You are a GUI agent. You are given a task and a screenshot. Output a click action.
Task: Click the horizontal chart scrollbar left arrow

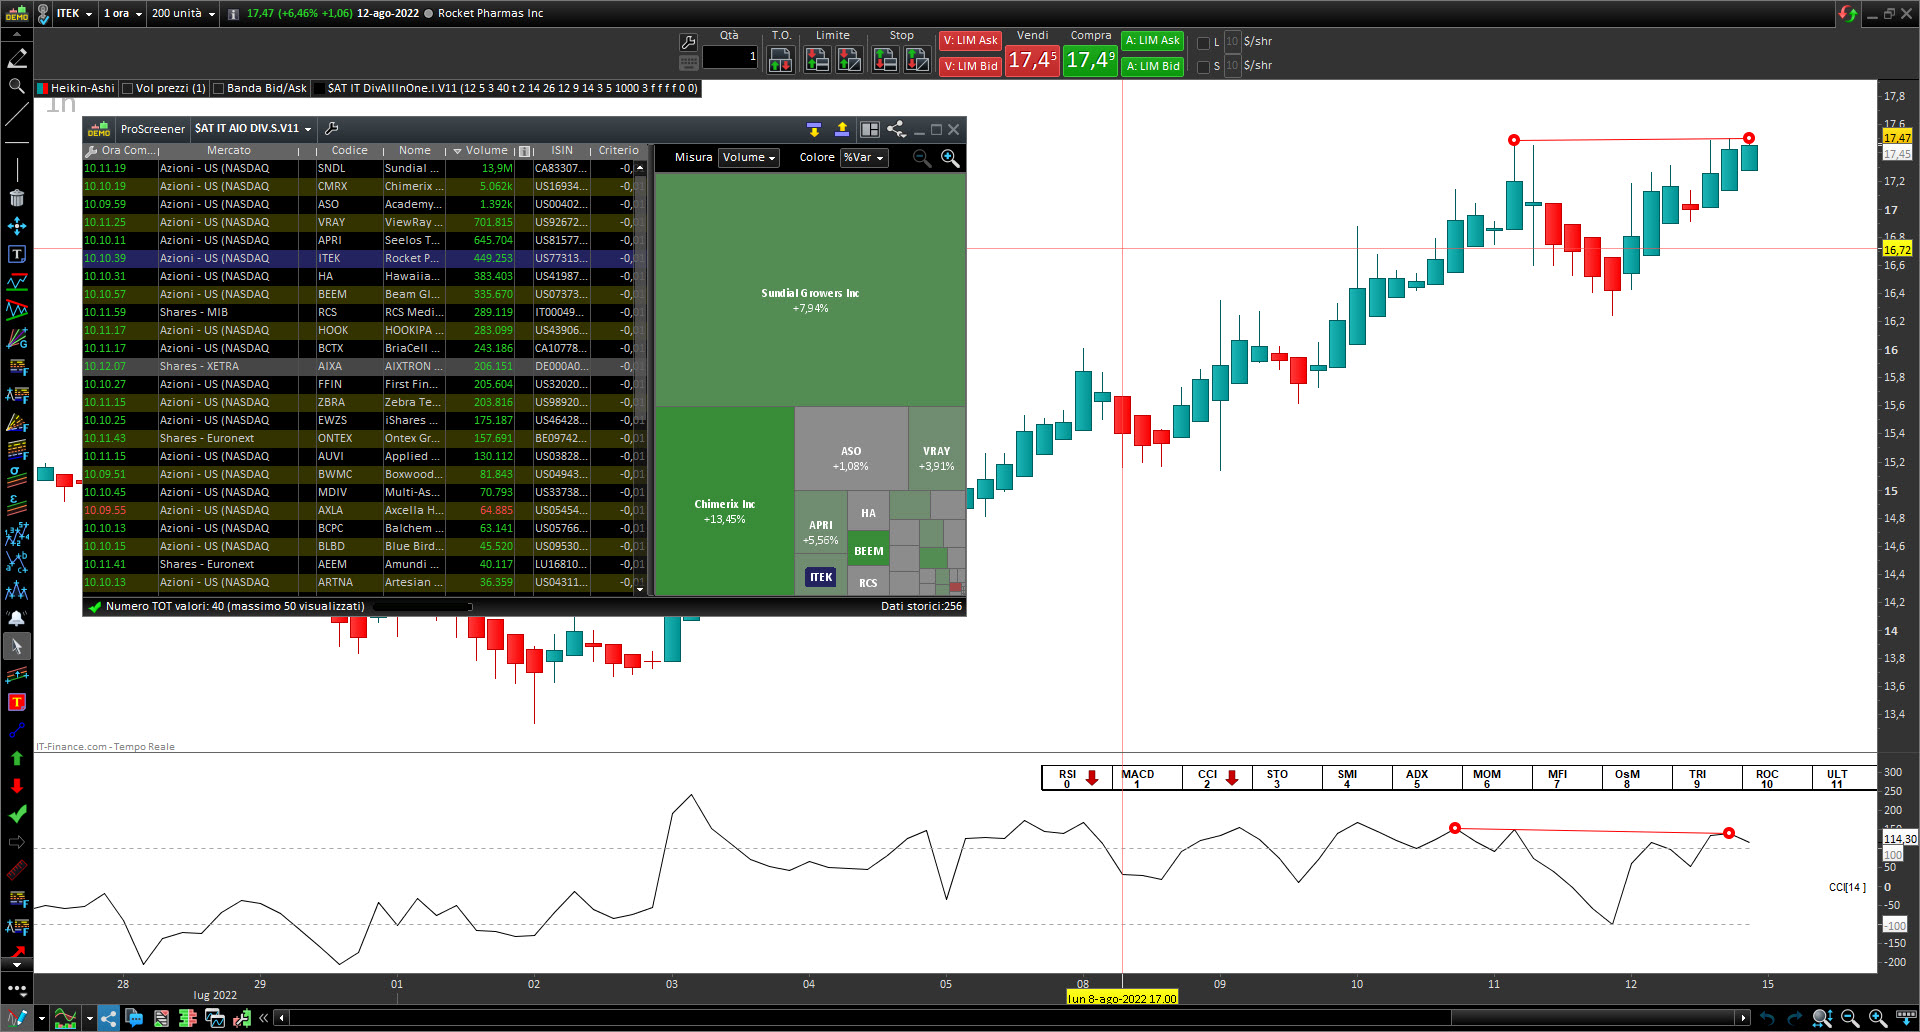point(282,1019)
